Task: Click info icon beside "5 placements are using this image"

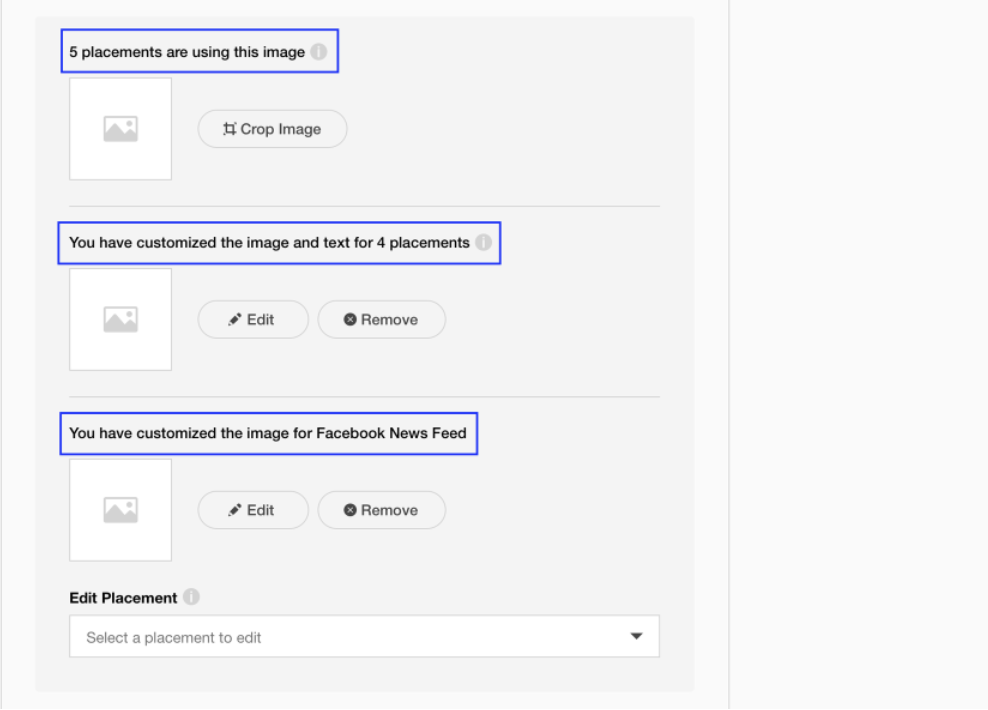Action: click(318, 52)
